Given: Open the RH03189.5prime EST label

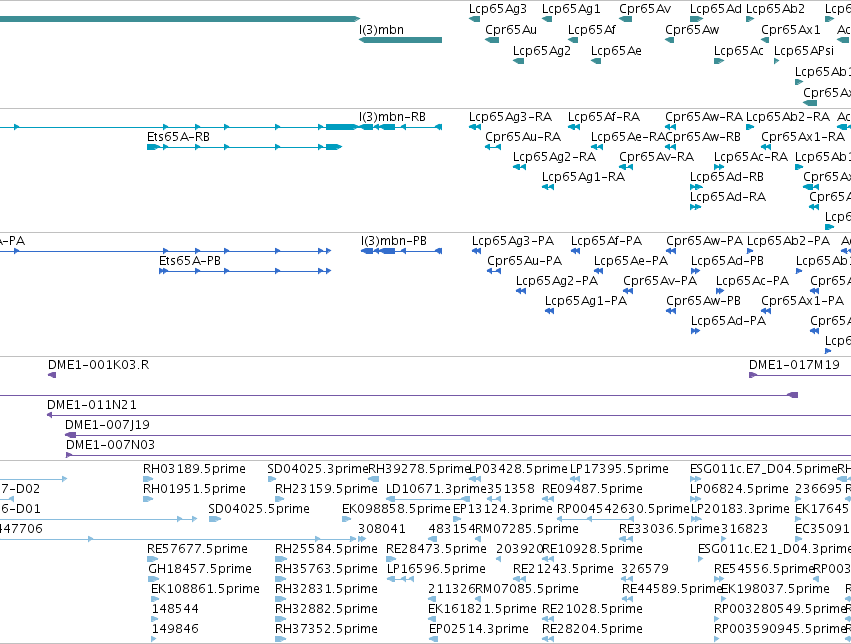Looking at the screenshot, I should (x=194, y=469).
